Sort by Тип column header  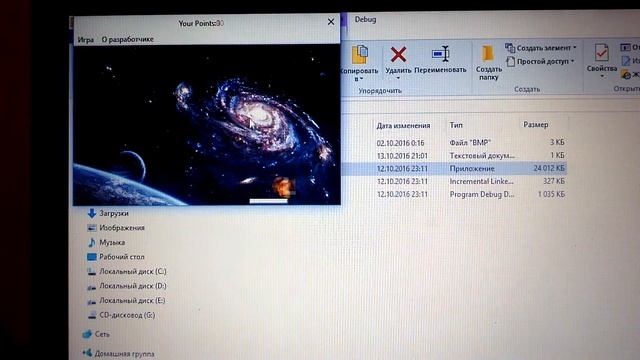pyautogui.click(x=456, y=125)
